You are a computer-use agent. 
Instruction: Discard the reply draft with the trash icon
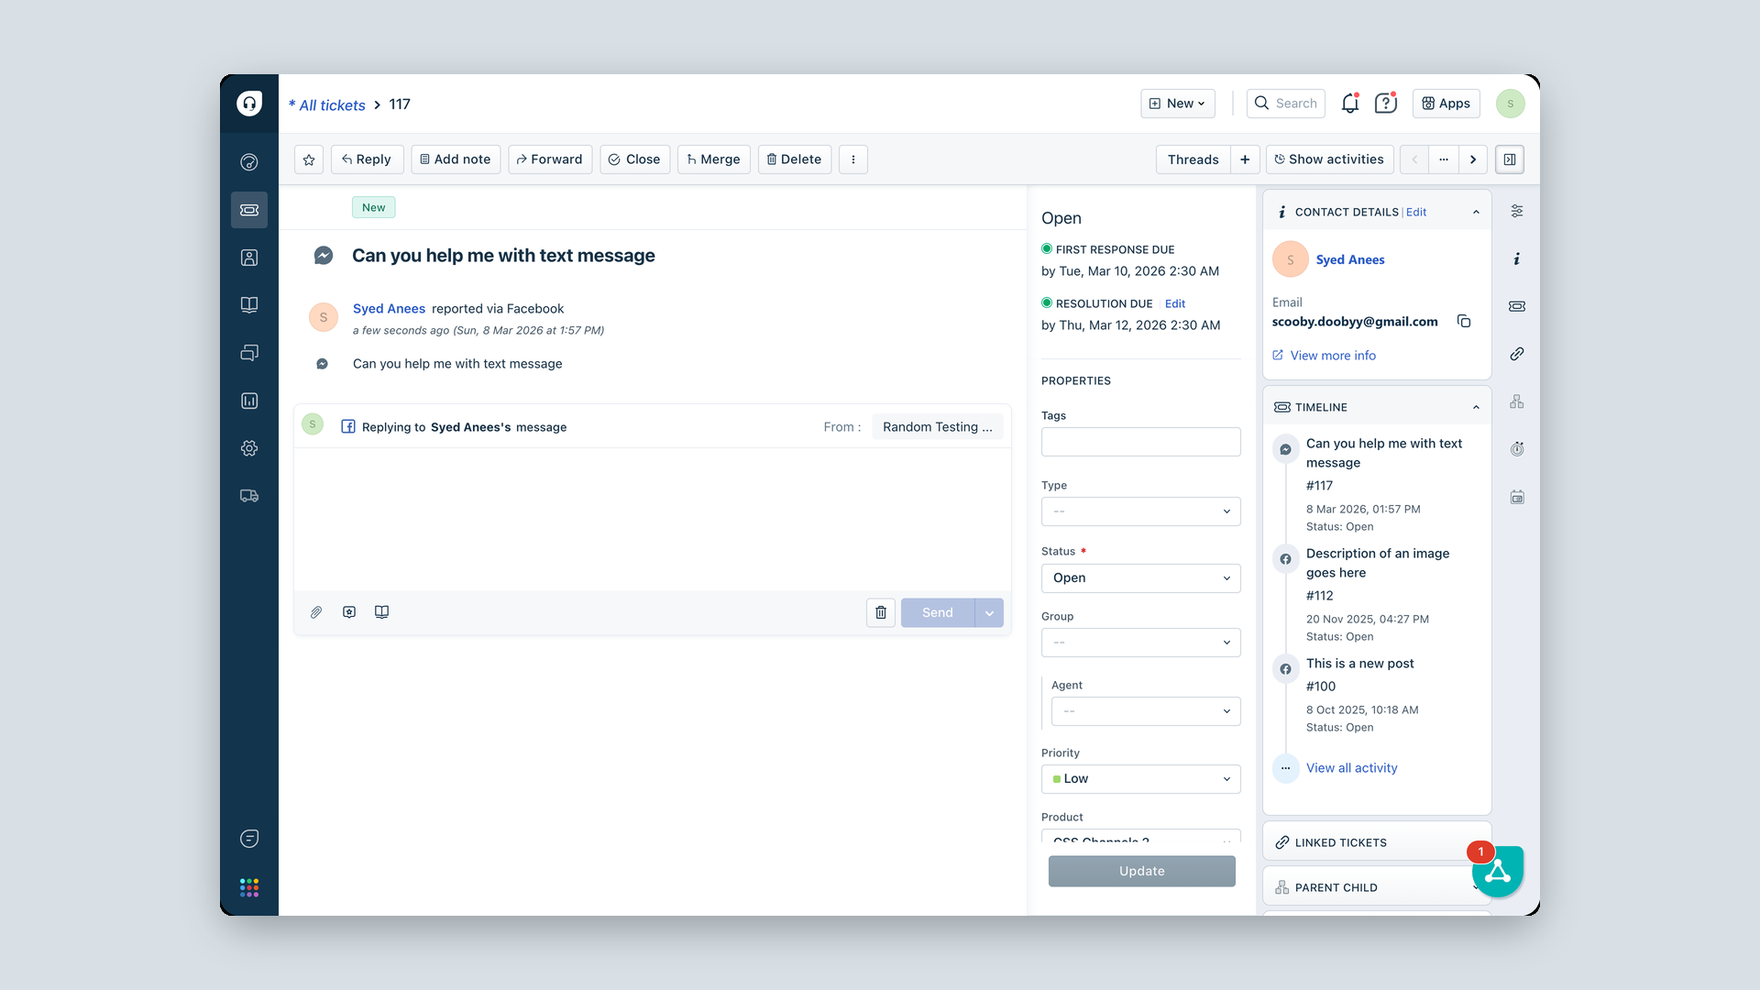coord(880,612)
